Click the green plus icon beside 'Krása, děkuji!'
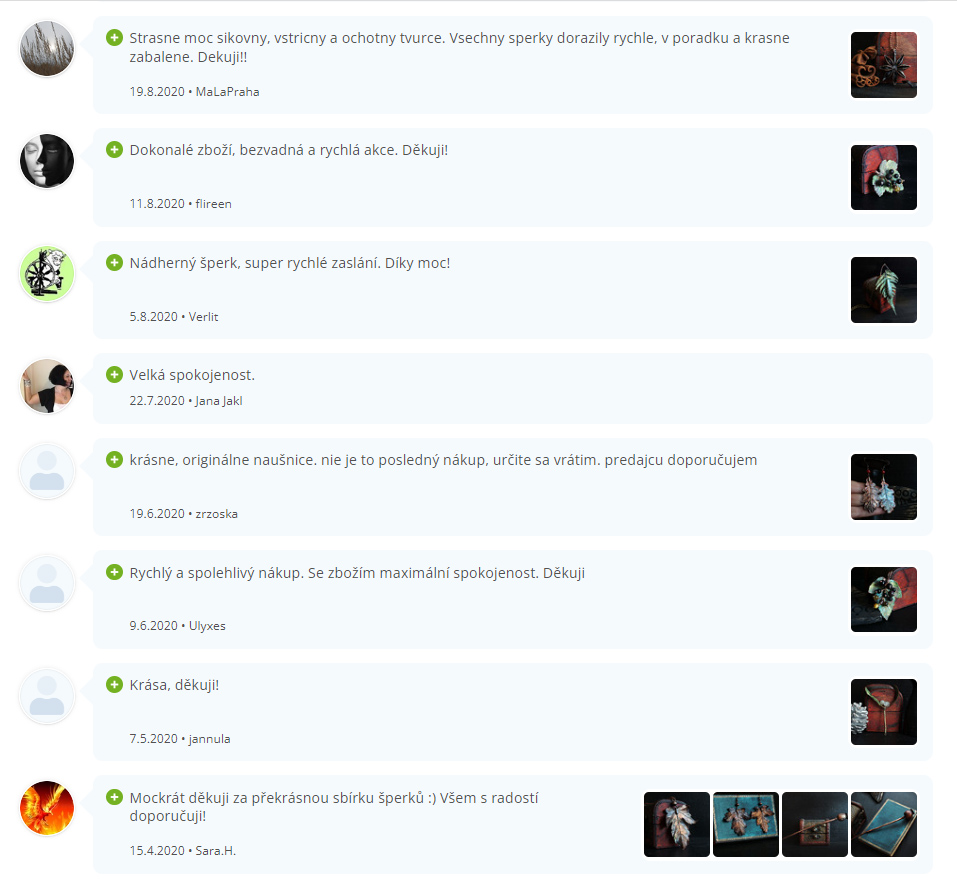This screenshot has width=957, height=888. click(114, 685)
